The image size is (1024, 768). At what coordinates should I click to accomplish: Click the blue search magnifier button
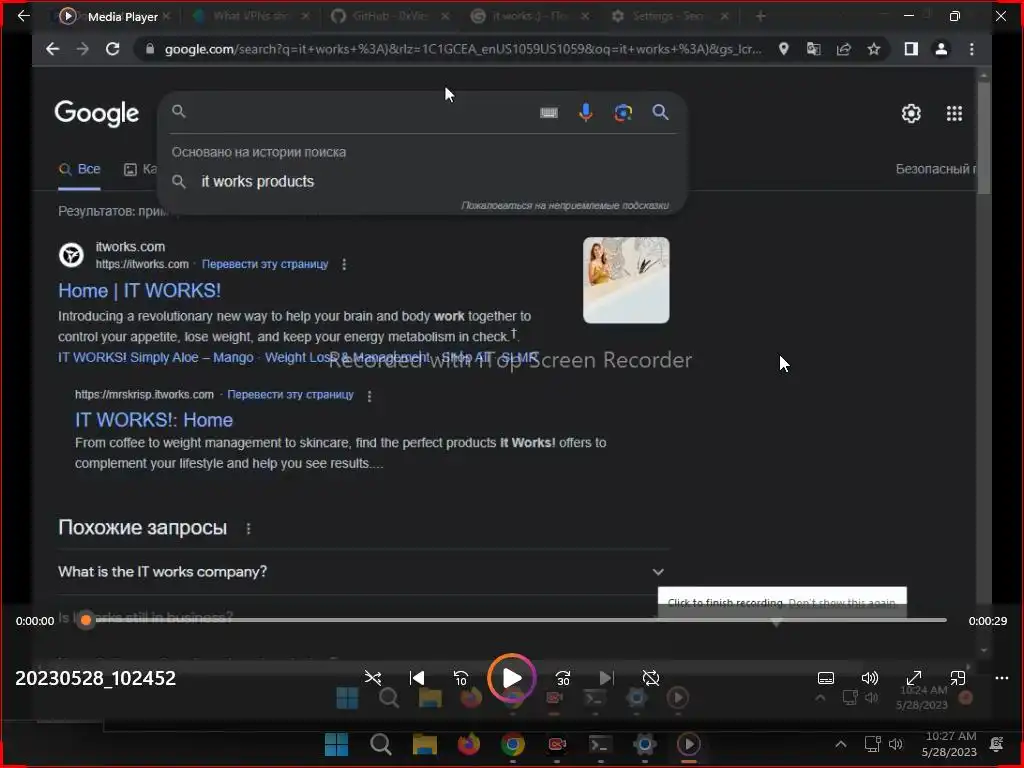click(660, 112)
